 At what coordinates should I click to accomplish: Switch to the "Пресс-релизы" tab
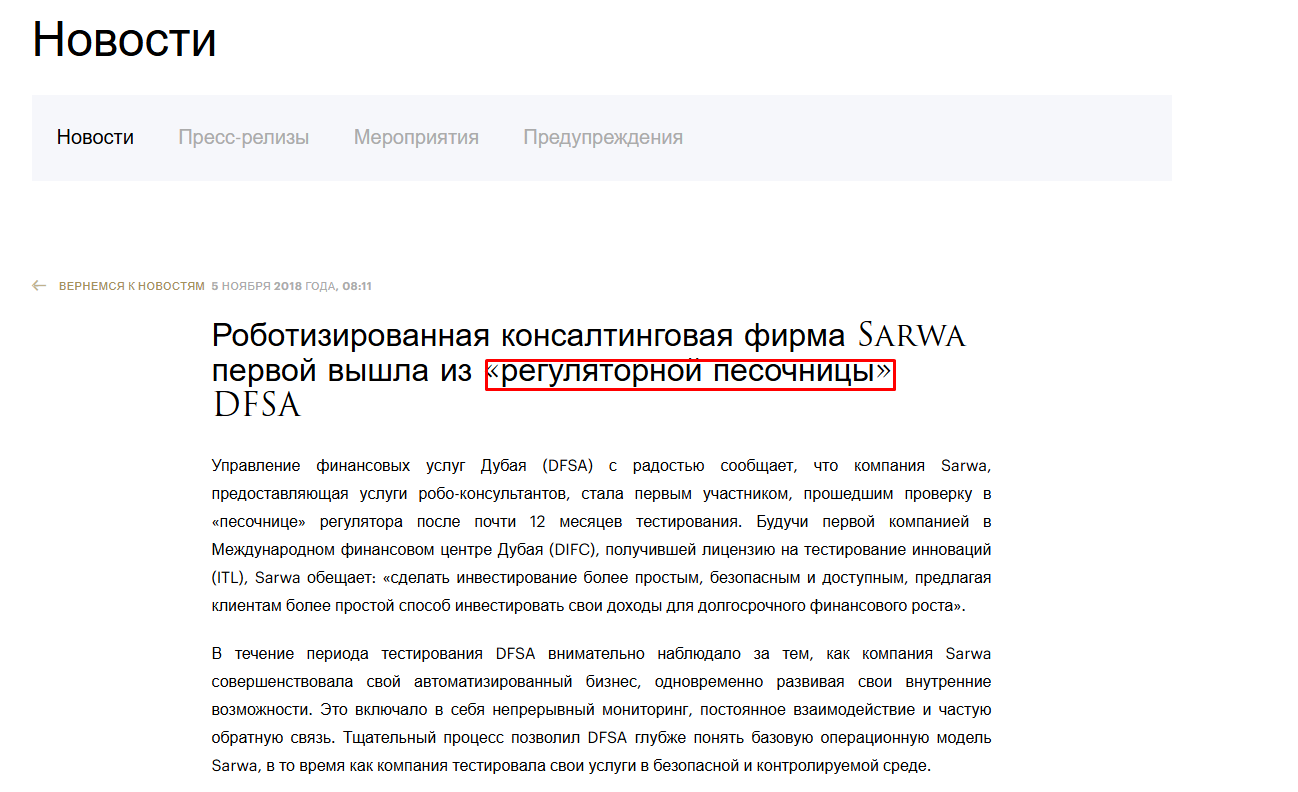[243, 137]
